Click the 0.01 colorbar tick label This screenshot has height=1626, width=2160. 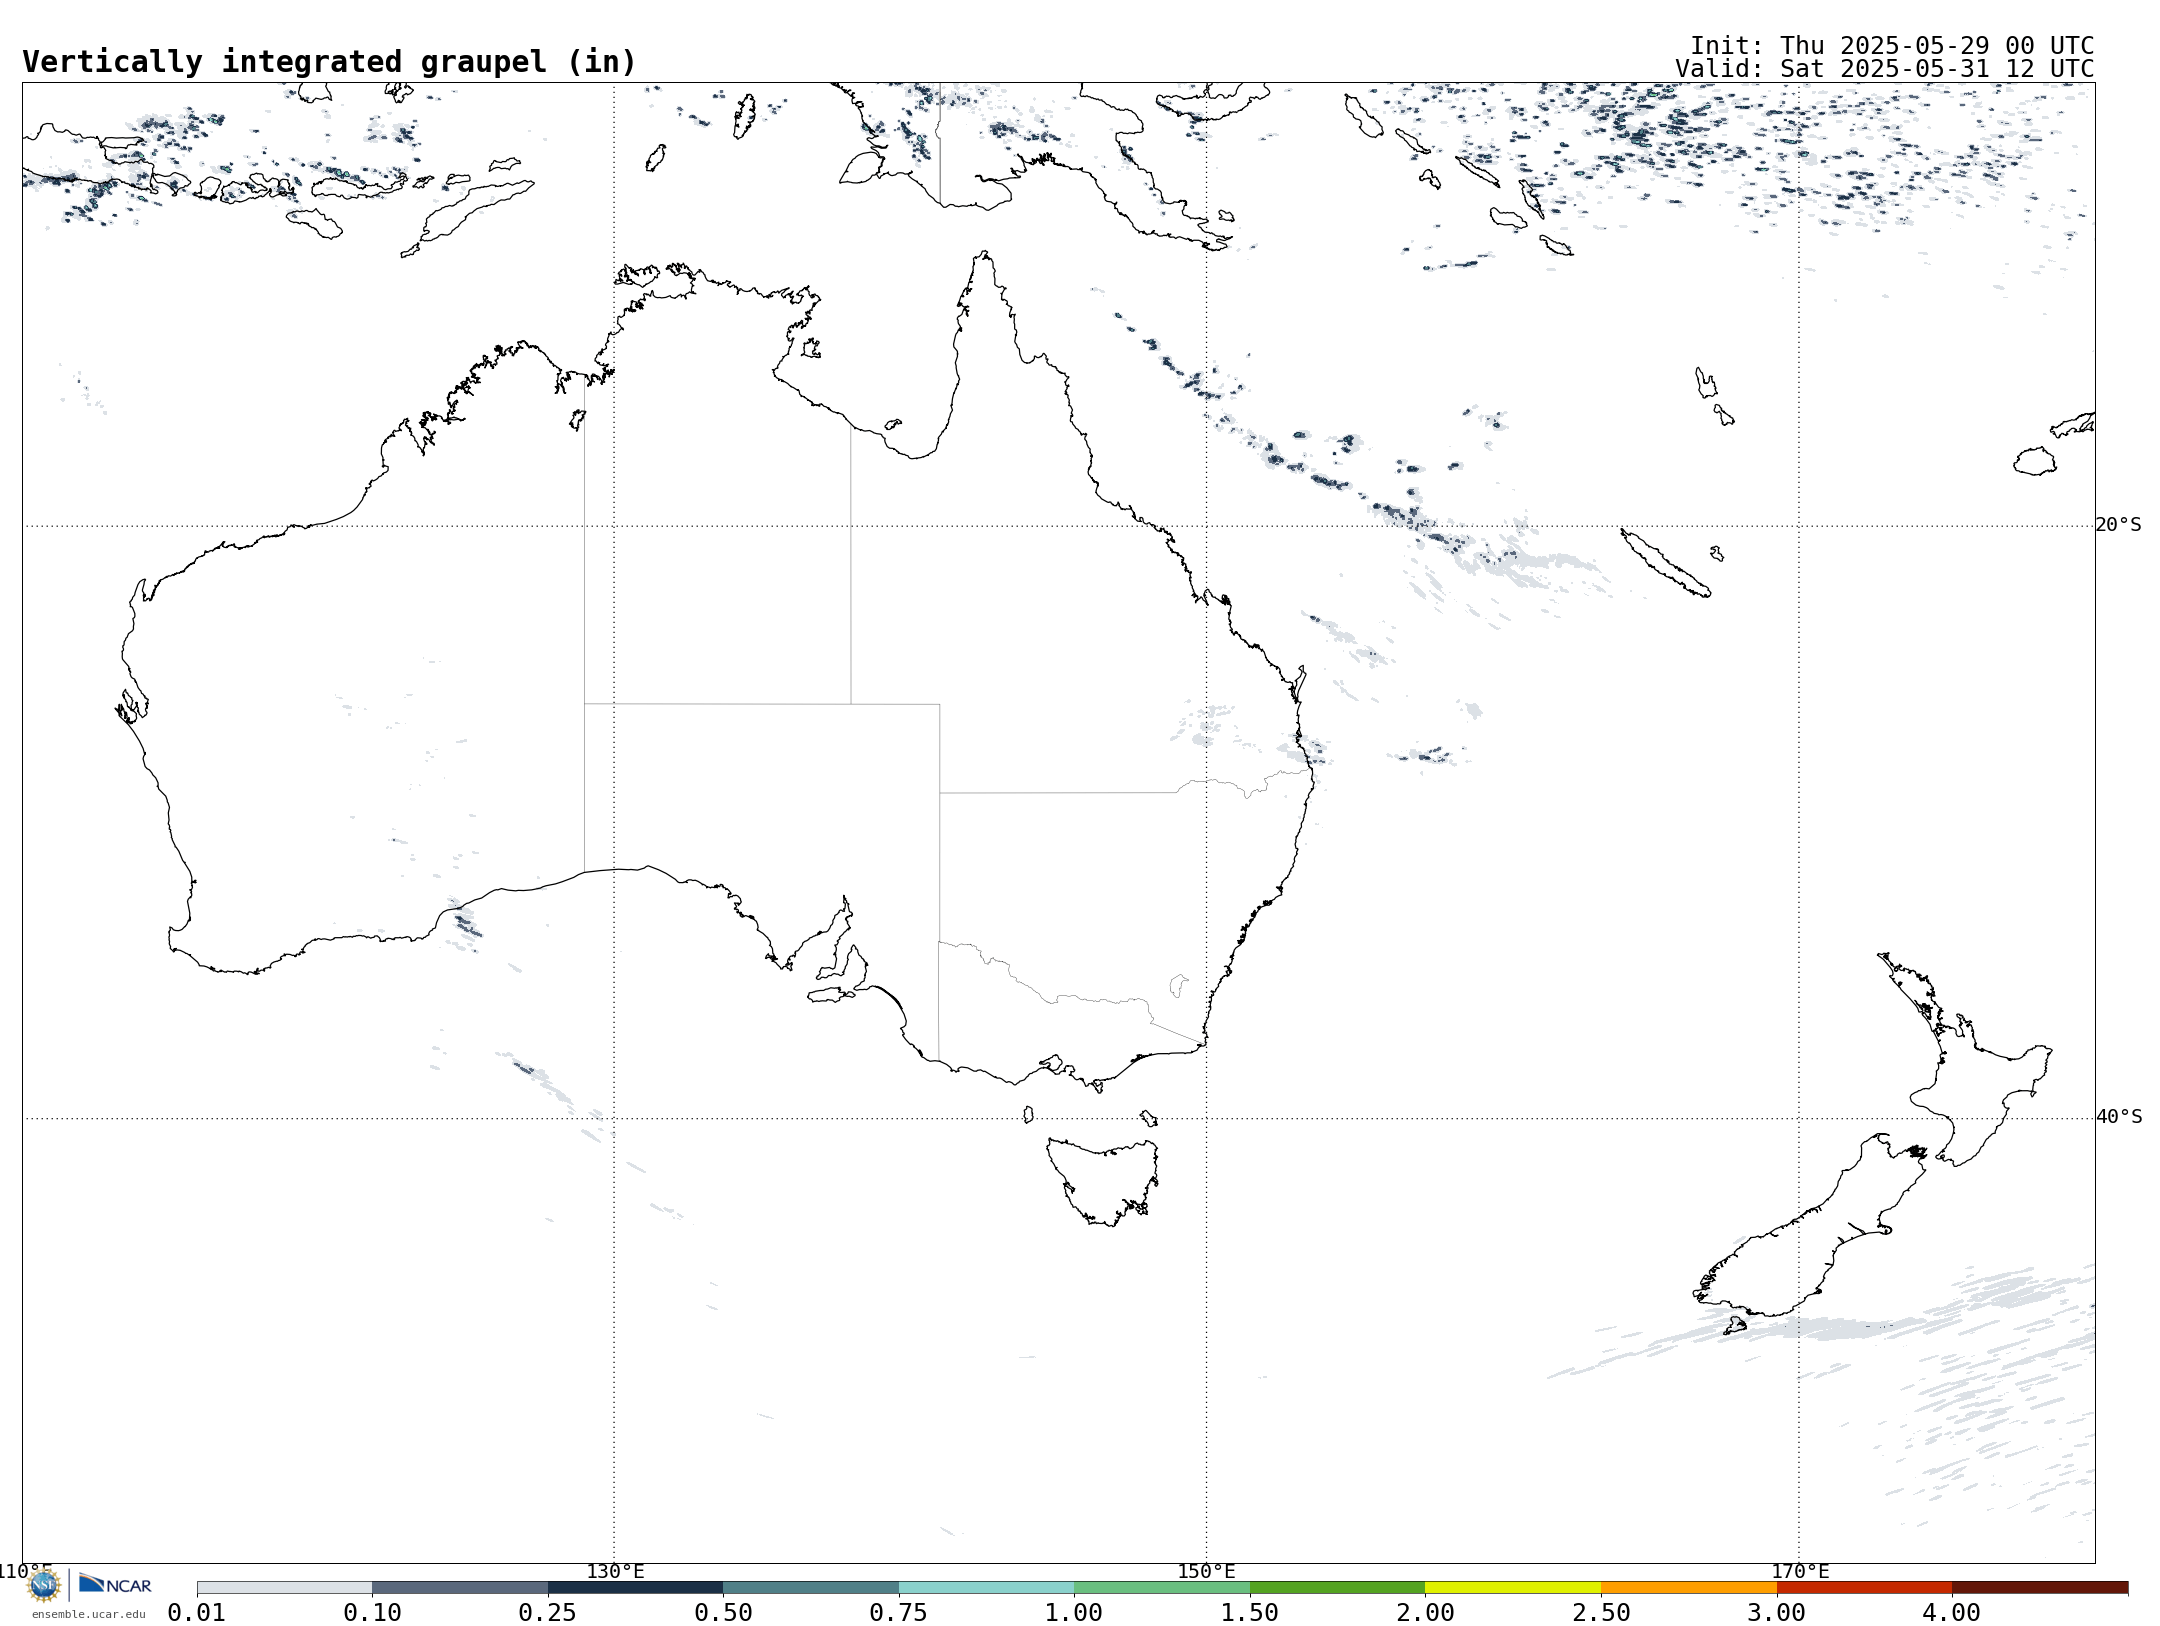197,1613
